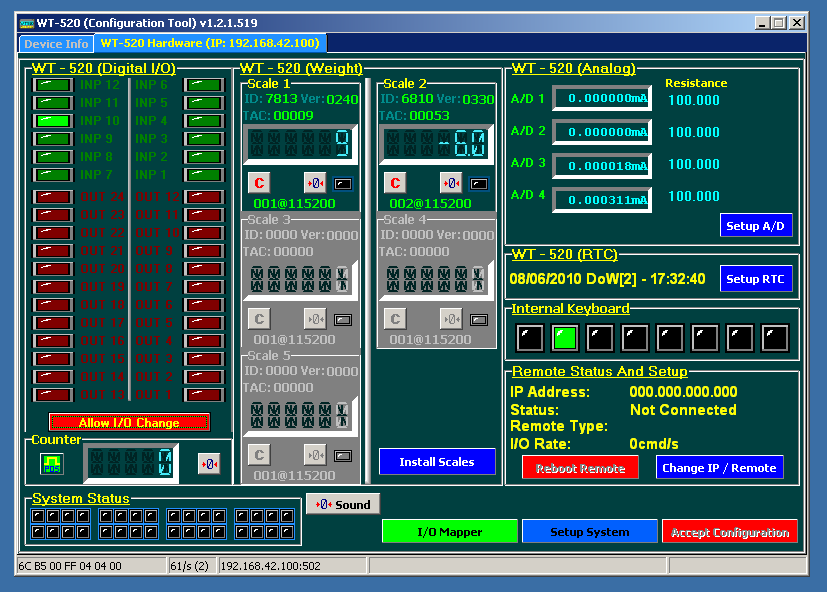The height and width of the screenshot is (592, 827).
Task: Select the lit green key in Internal Keyboard
Action: tap(565, 338)
